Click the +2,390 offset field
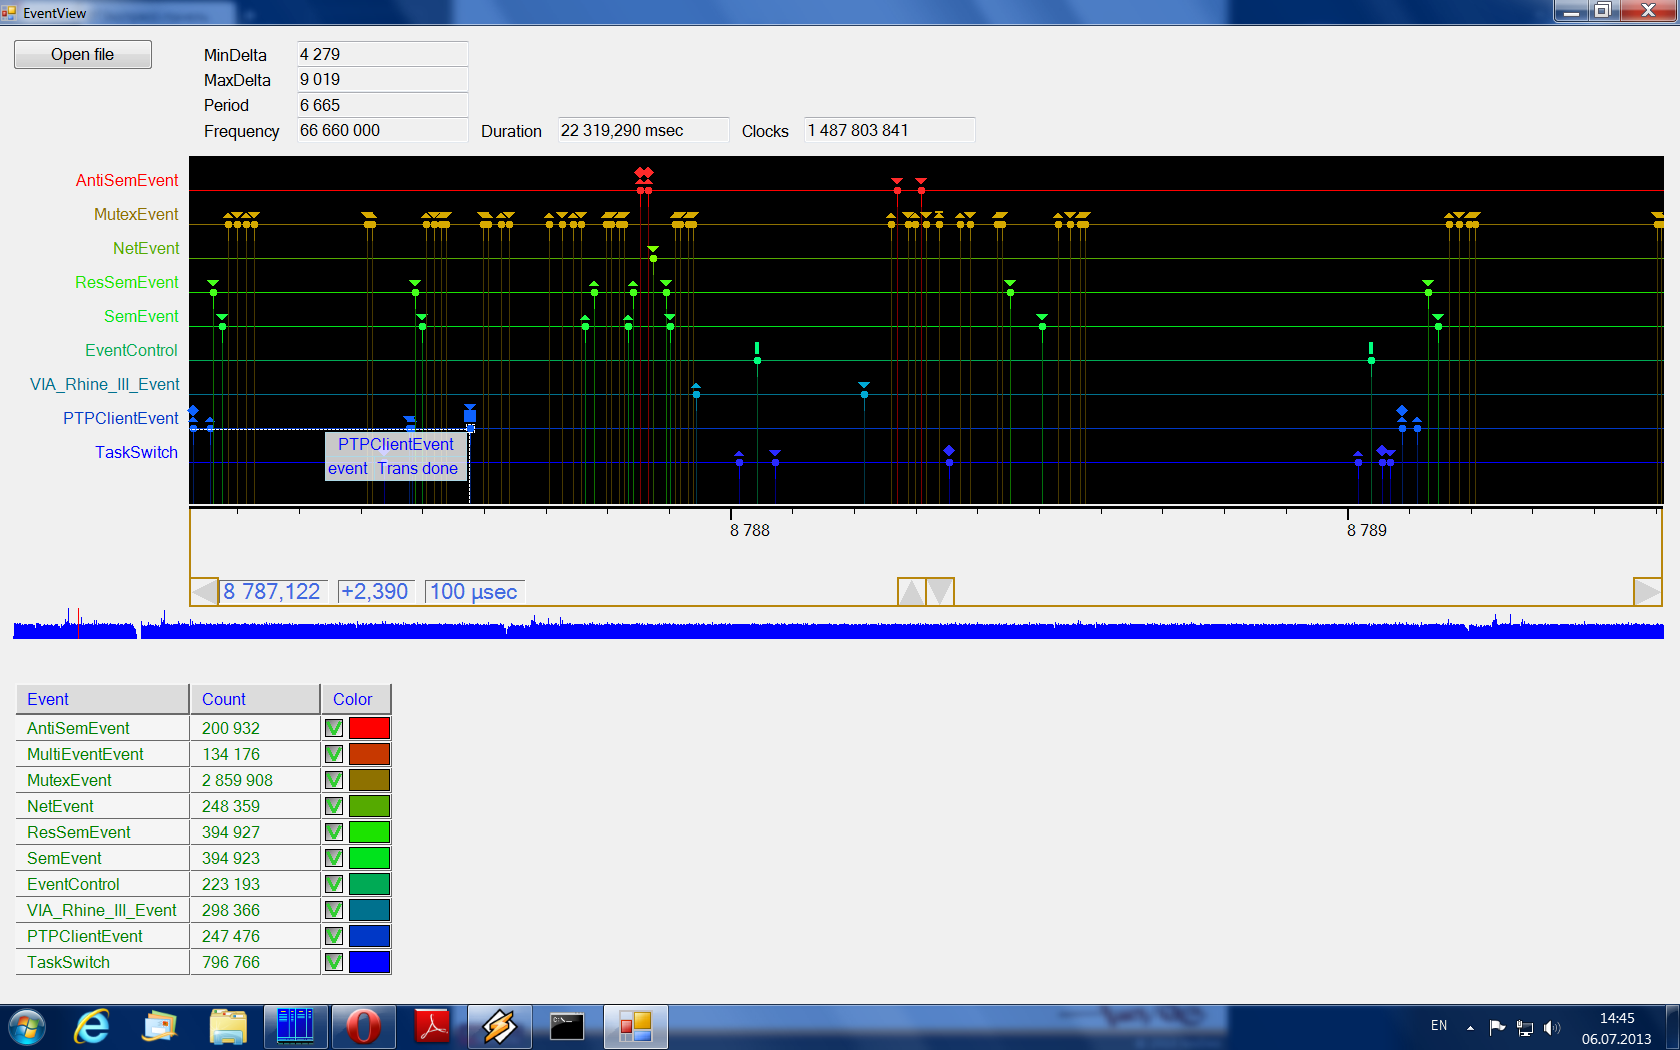Image resolution: width=1680 pixels, height=1050 pixels. tap(375, 592)
